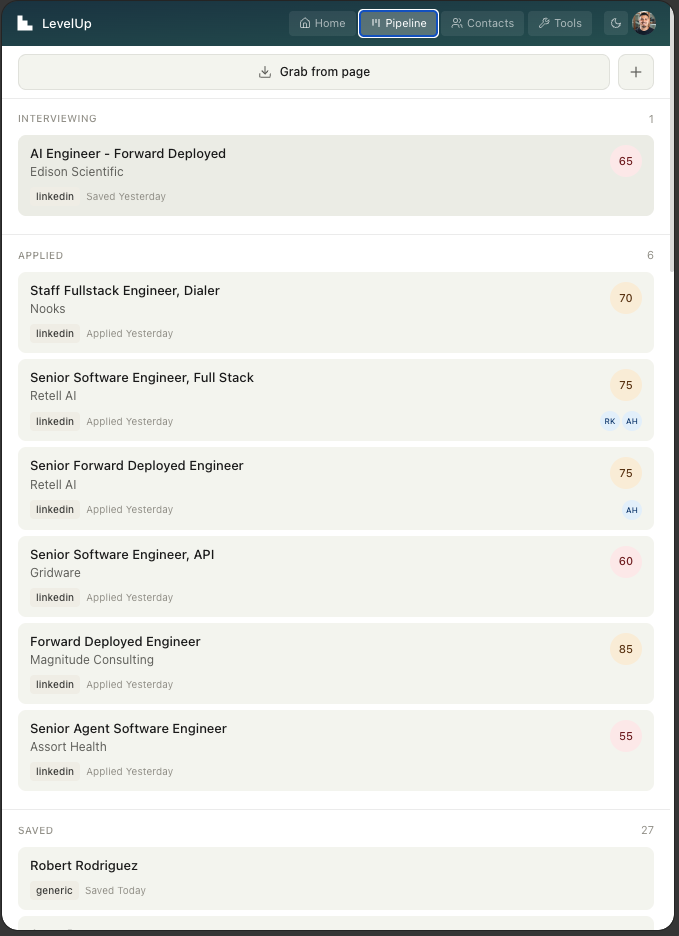Click the 65 score badge on the AI Engineer card

(x=626, y=161)
